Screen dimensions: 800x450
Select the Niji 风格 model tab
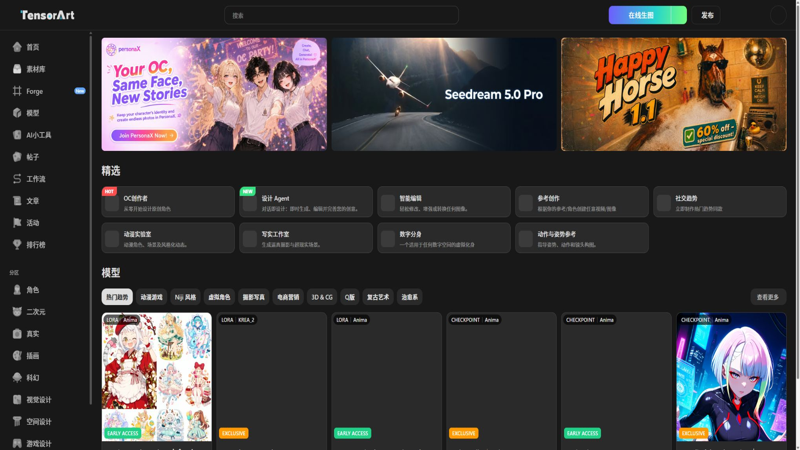[x=185, y=297]
